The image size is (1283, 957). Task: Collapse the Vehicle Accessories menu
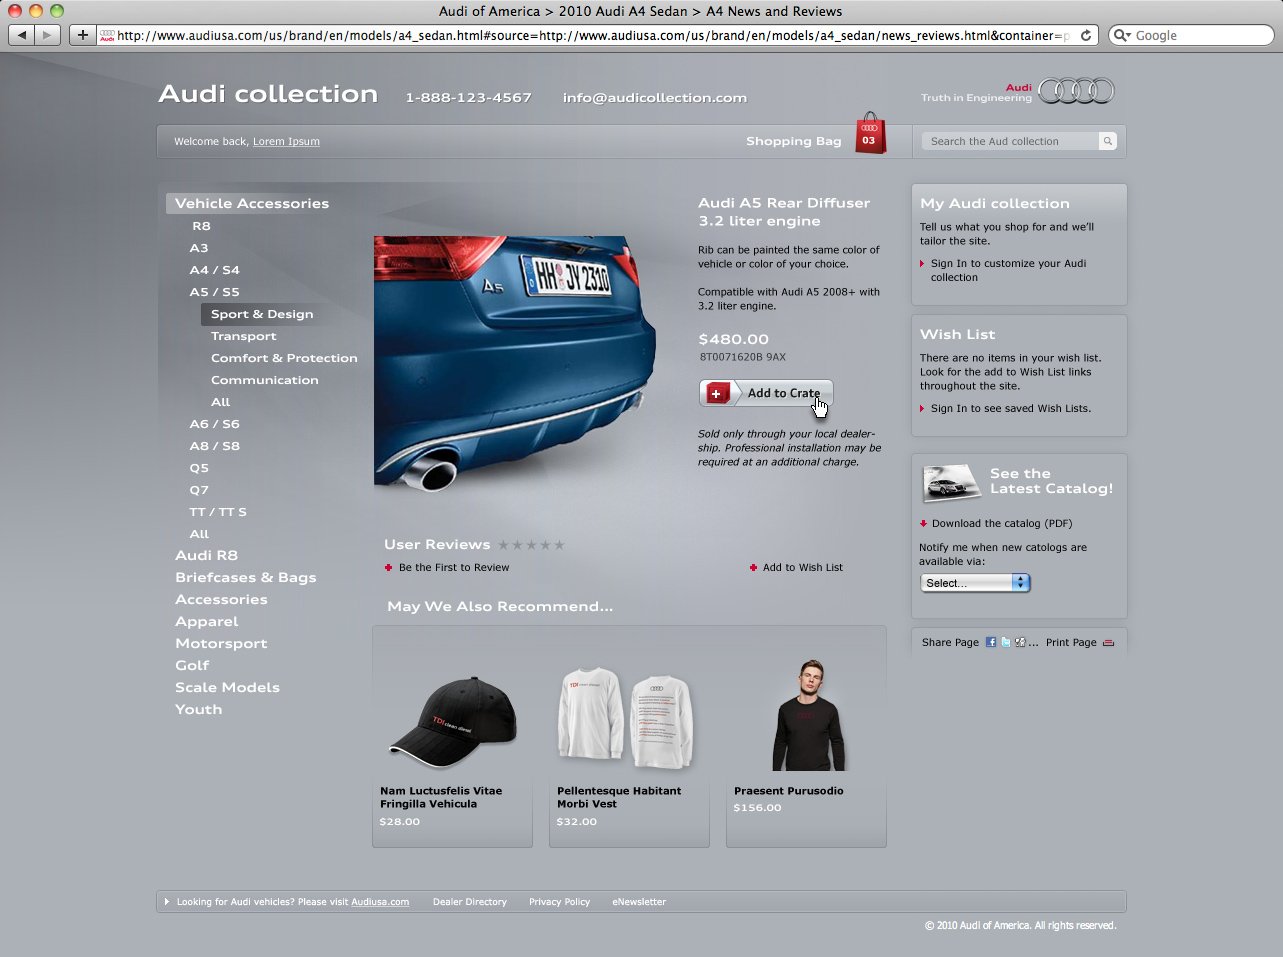click(x=252, y=203)
